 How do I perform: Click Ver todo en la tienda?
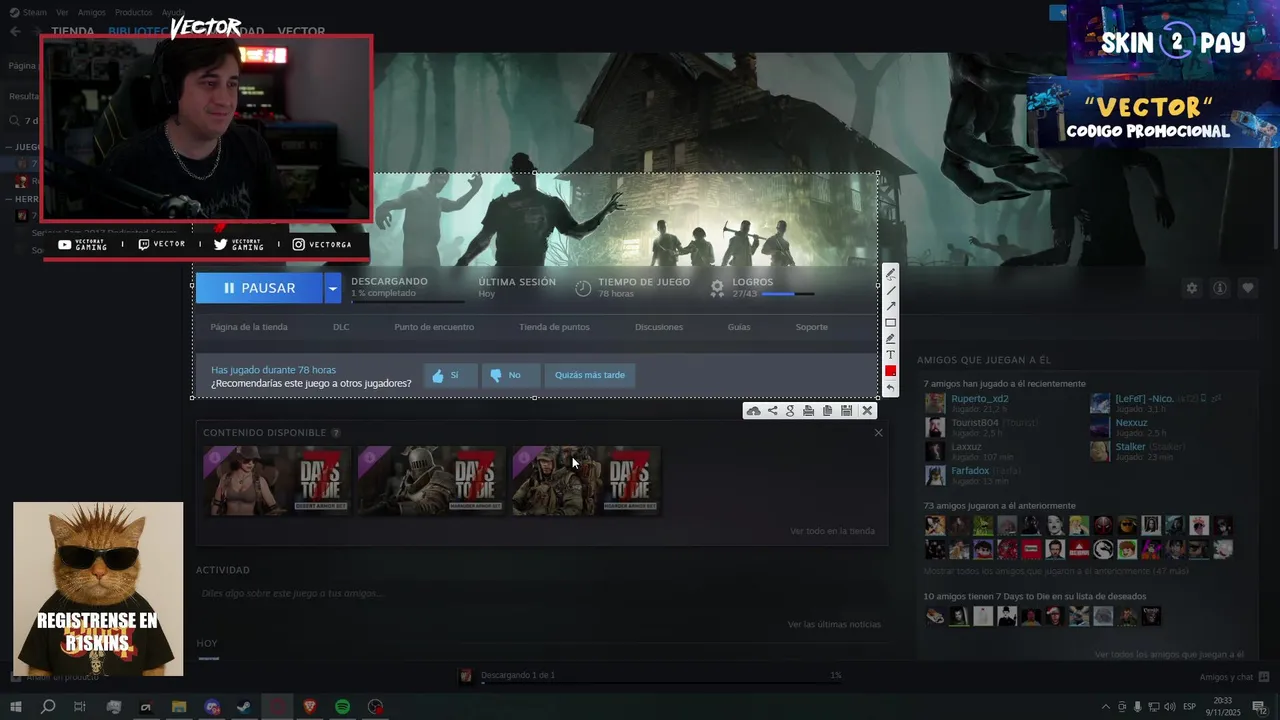tap(832, 531)
